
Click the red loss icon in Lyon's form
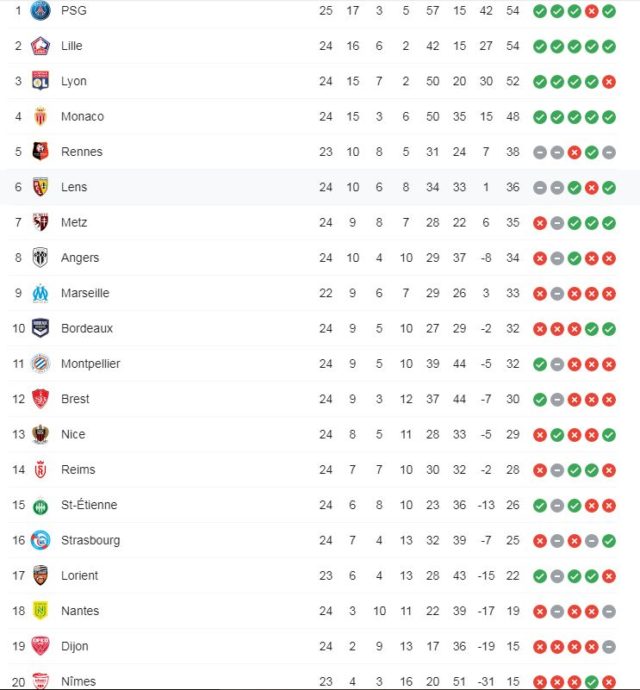tap(609, 81)
